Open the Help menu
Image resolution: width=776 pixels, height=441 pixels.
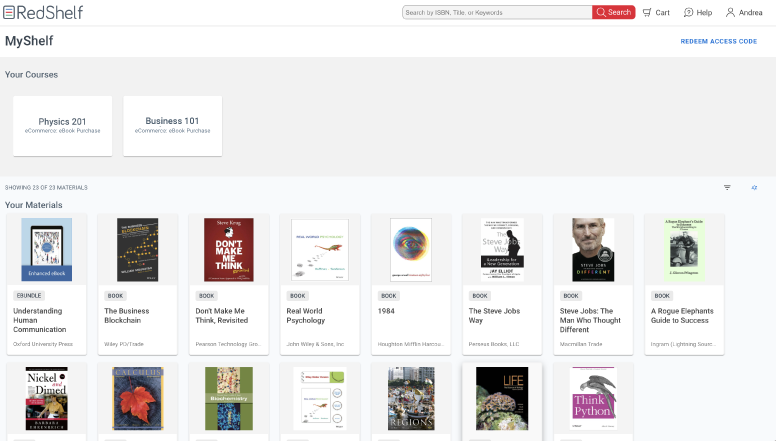[698, 12]
